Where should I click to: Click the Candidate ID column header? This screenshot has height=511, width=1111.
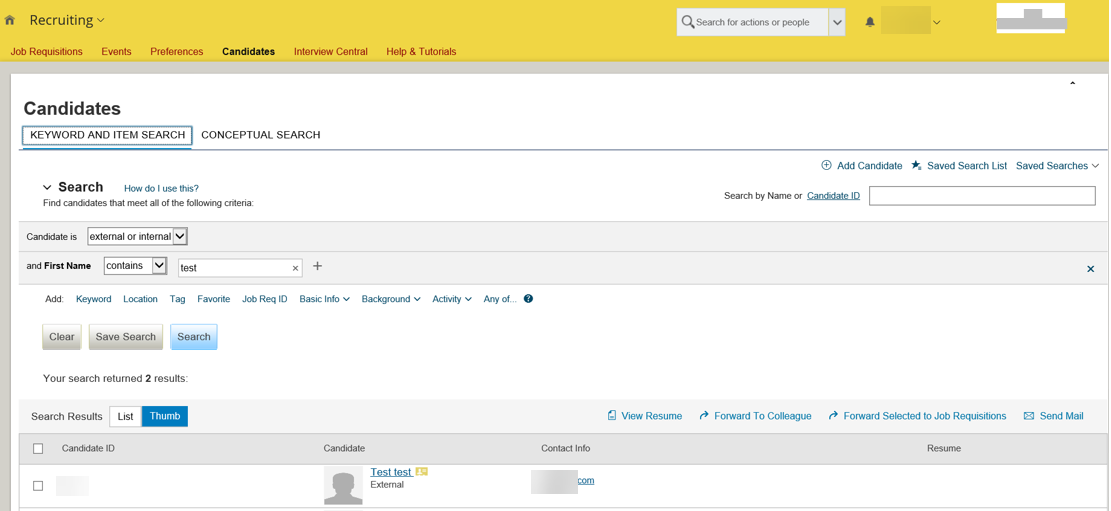click(88, 448)
